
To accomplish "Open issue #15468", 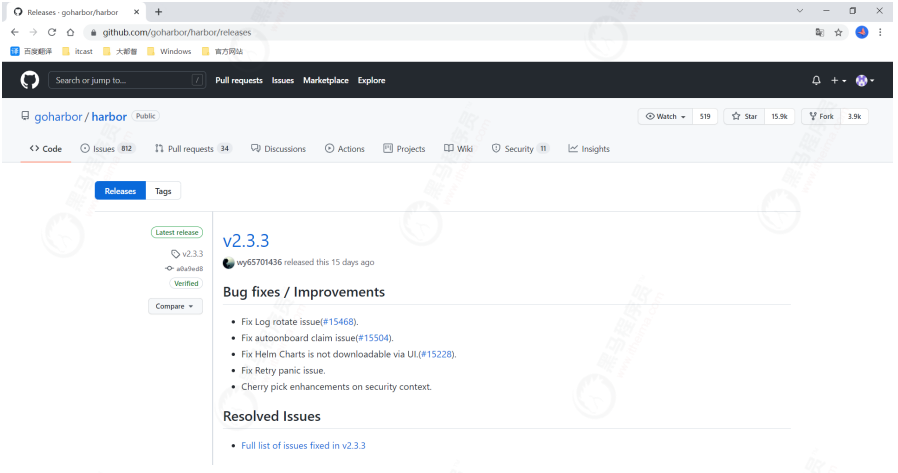I will point(338,322).
